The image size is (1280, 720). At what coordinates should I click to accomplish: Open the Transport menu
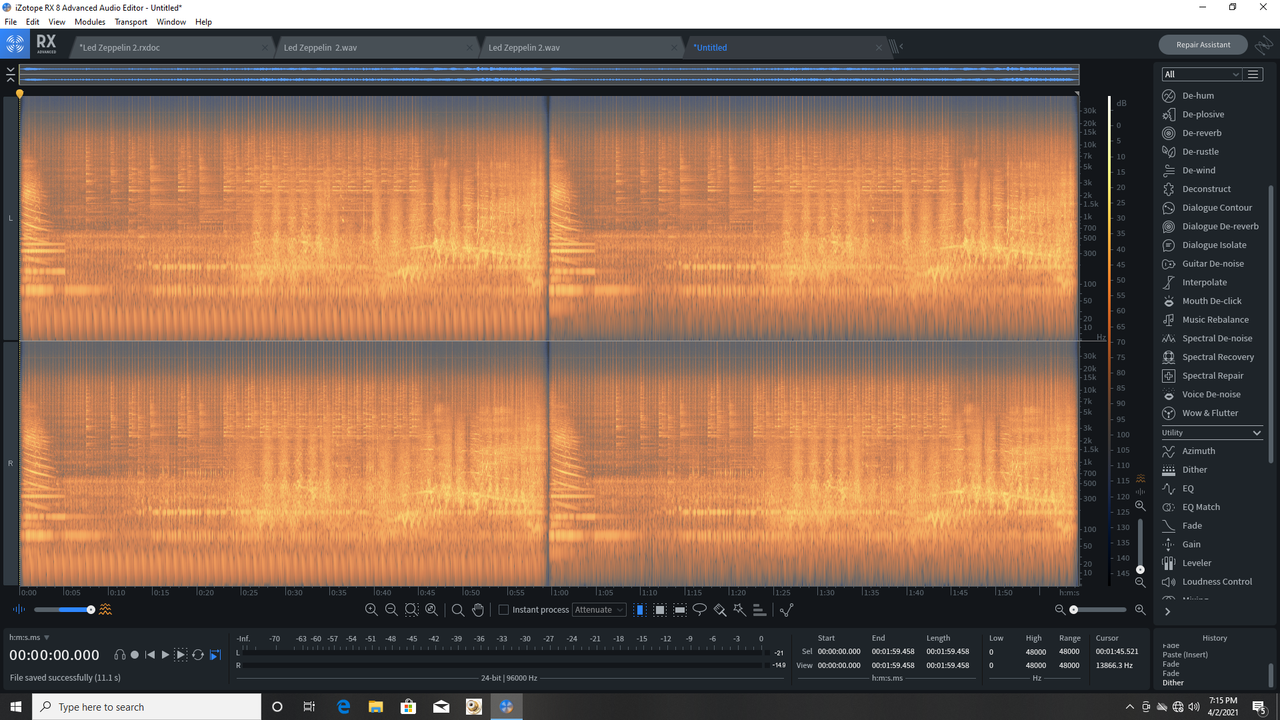[x=131, y=22]
